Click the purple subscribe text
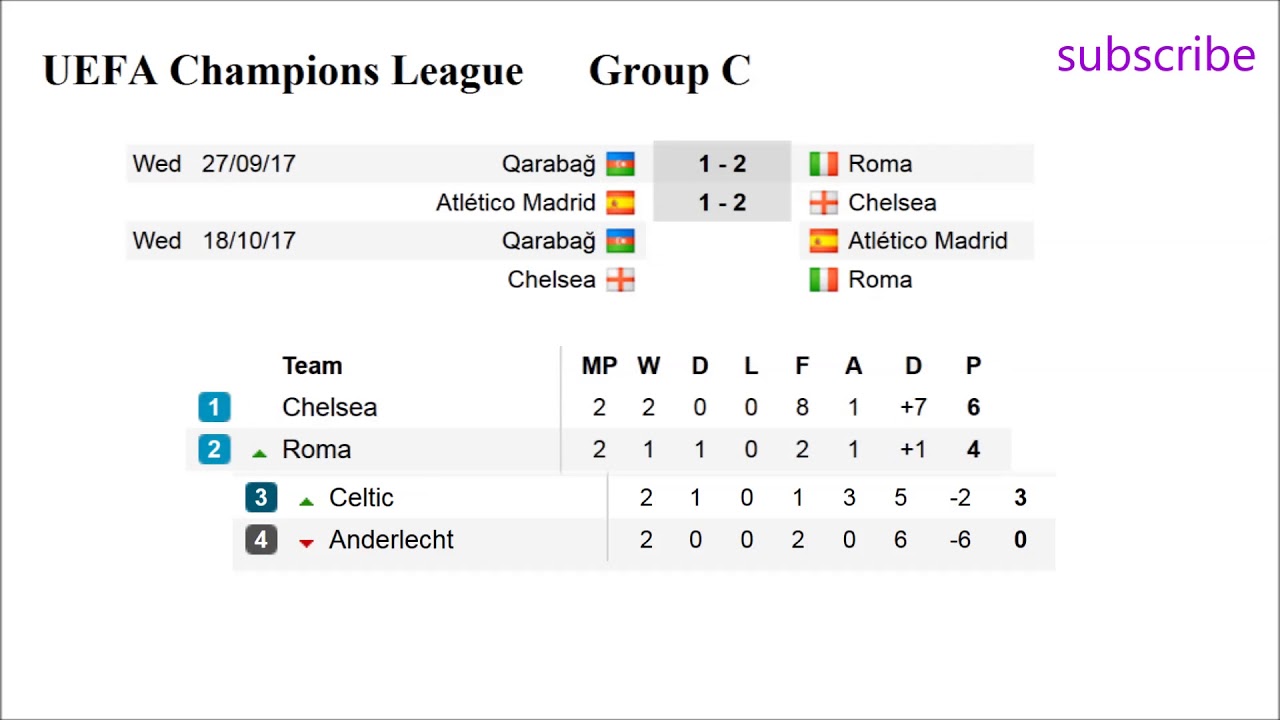The height and width of the screenshot is (720, 1280). coord(1155,56)
